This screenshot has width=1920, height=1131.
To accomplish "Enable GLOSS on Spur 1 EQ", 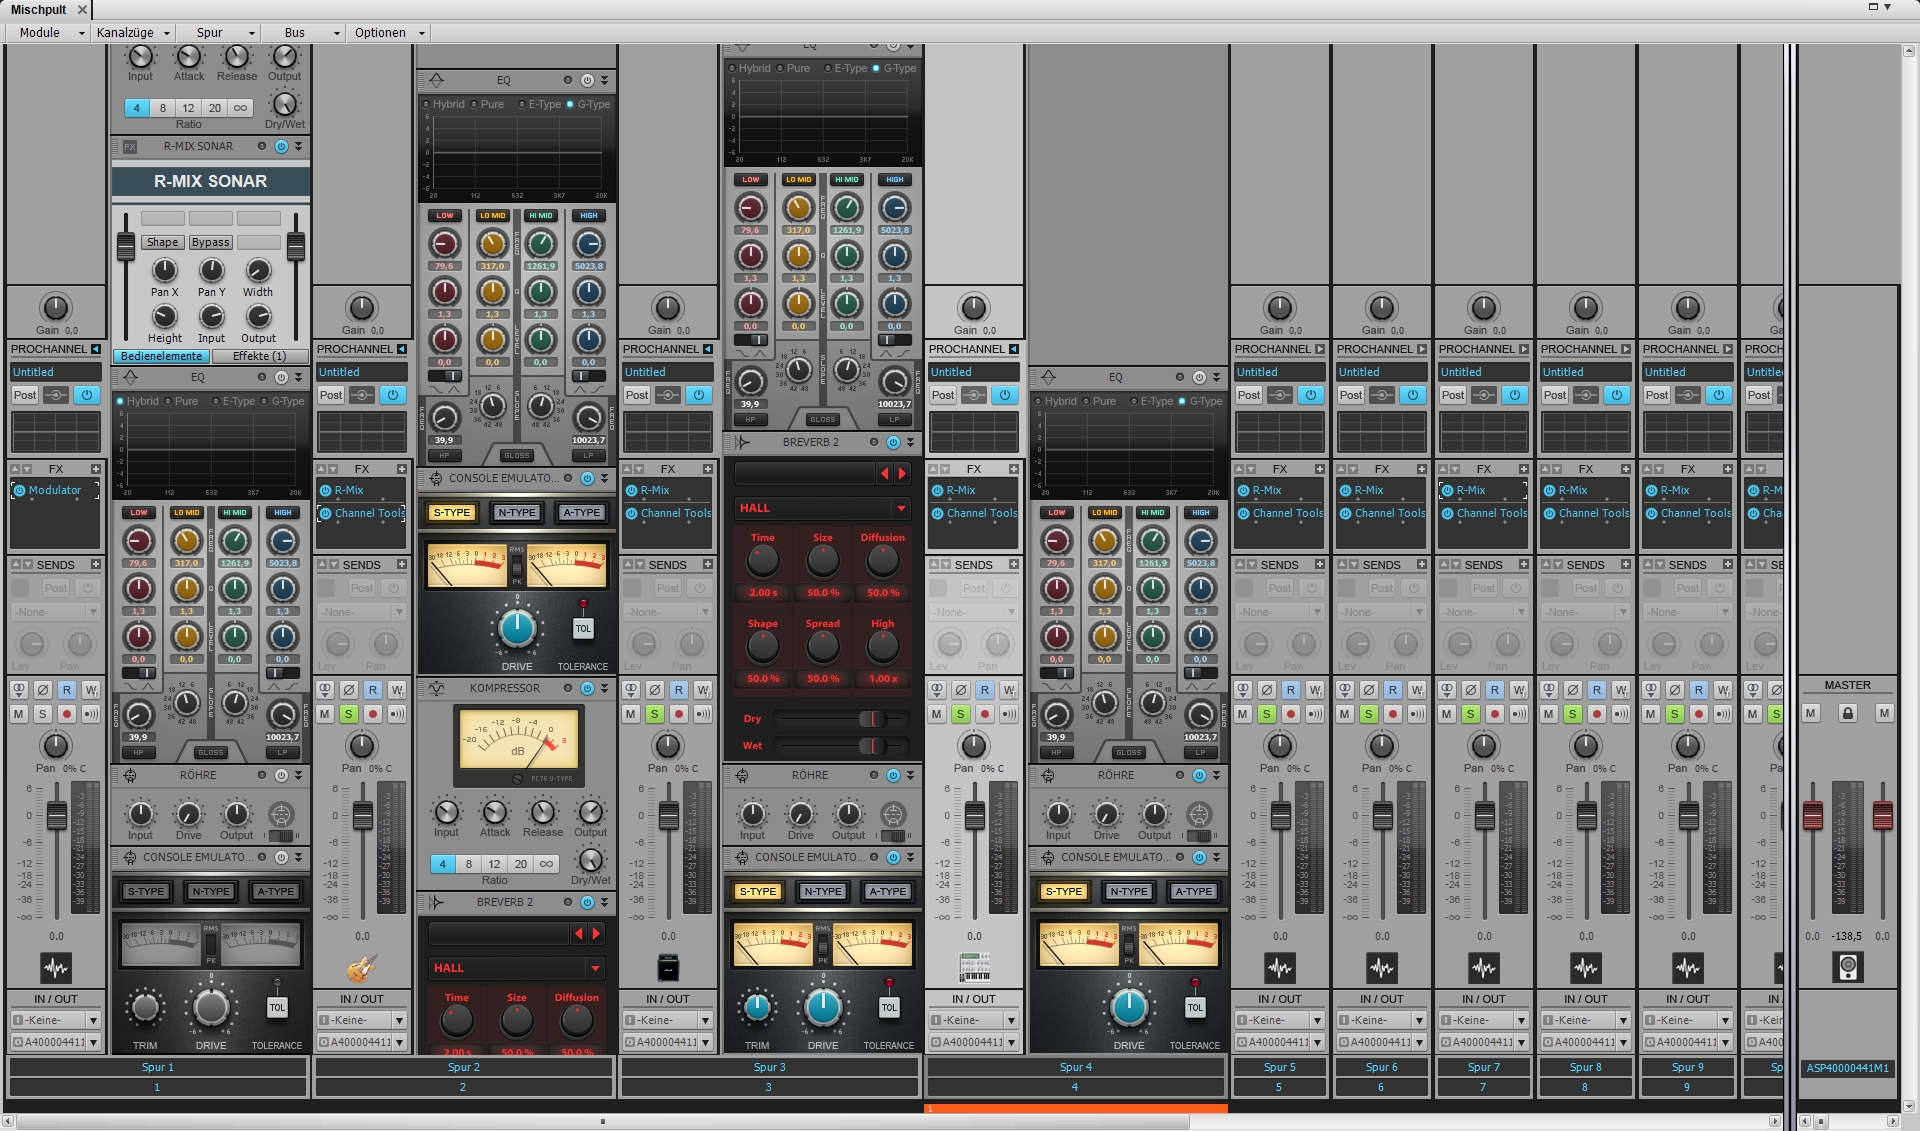I will (211, 752).
